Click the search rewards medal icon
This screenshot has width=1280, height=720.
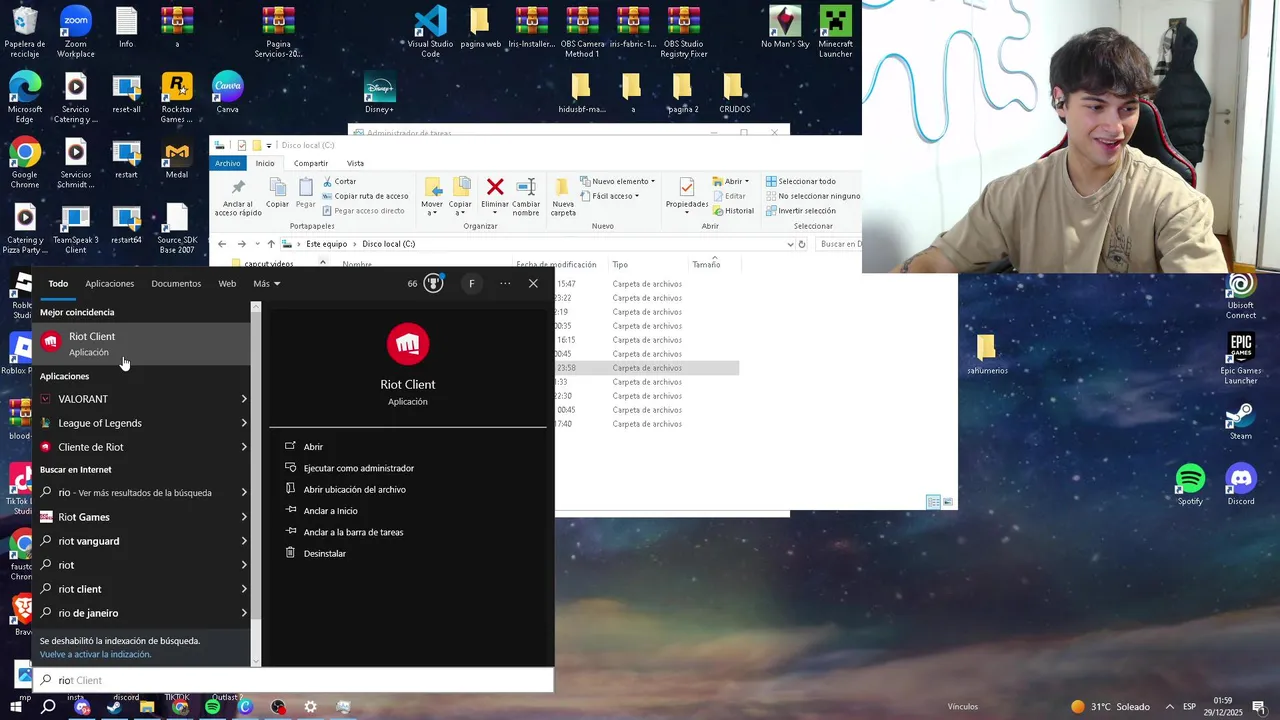(x=433, y=284)
